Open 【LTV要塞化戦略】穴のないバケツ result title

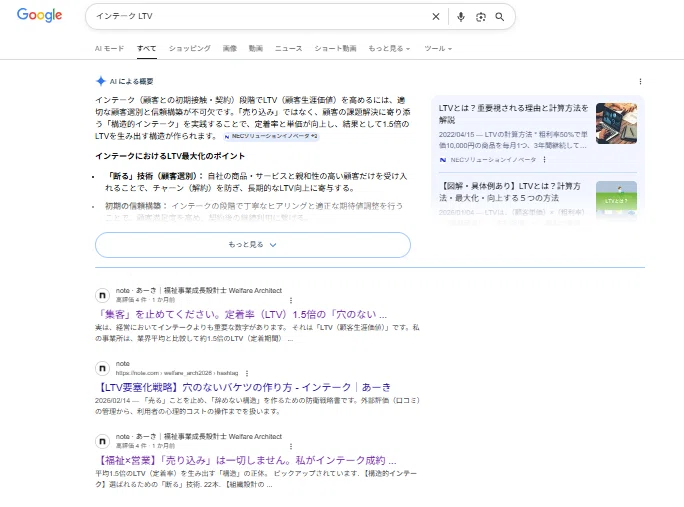point(243,387)
